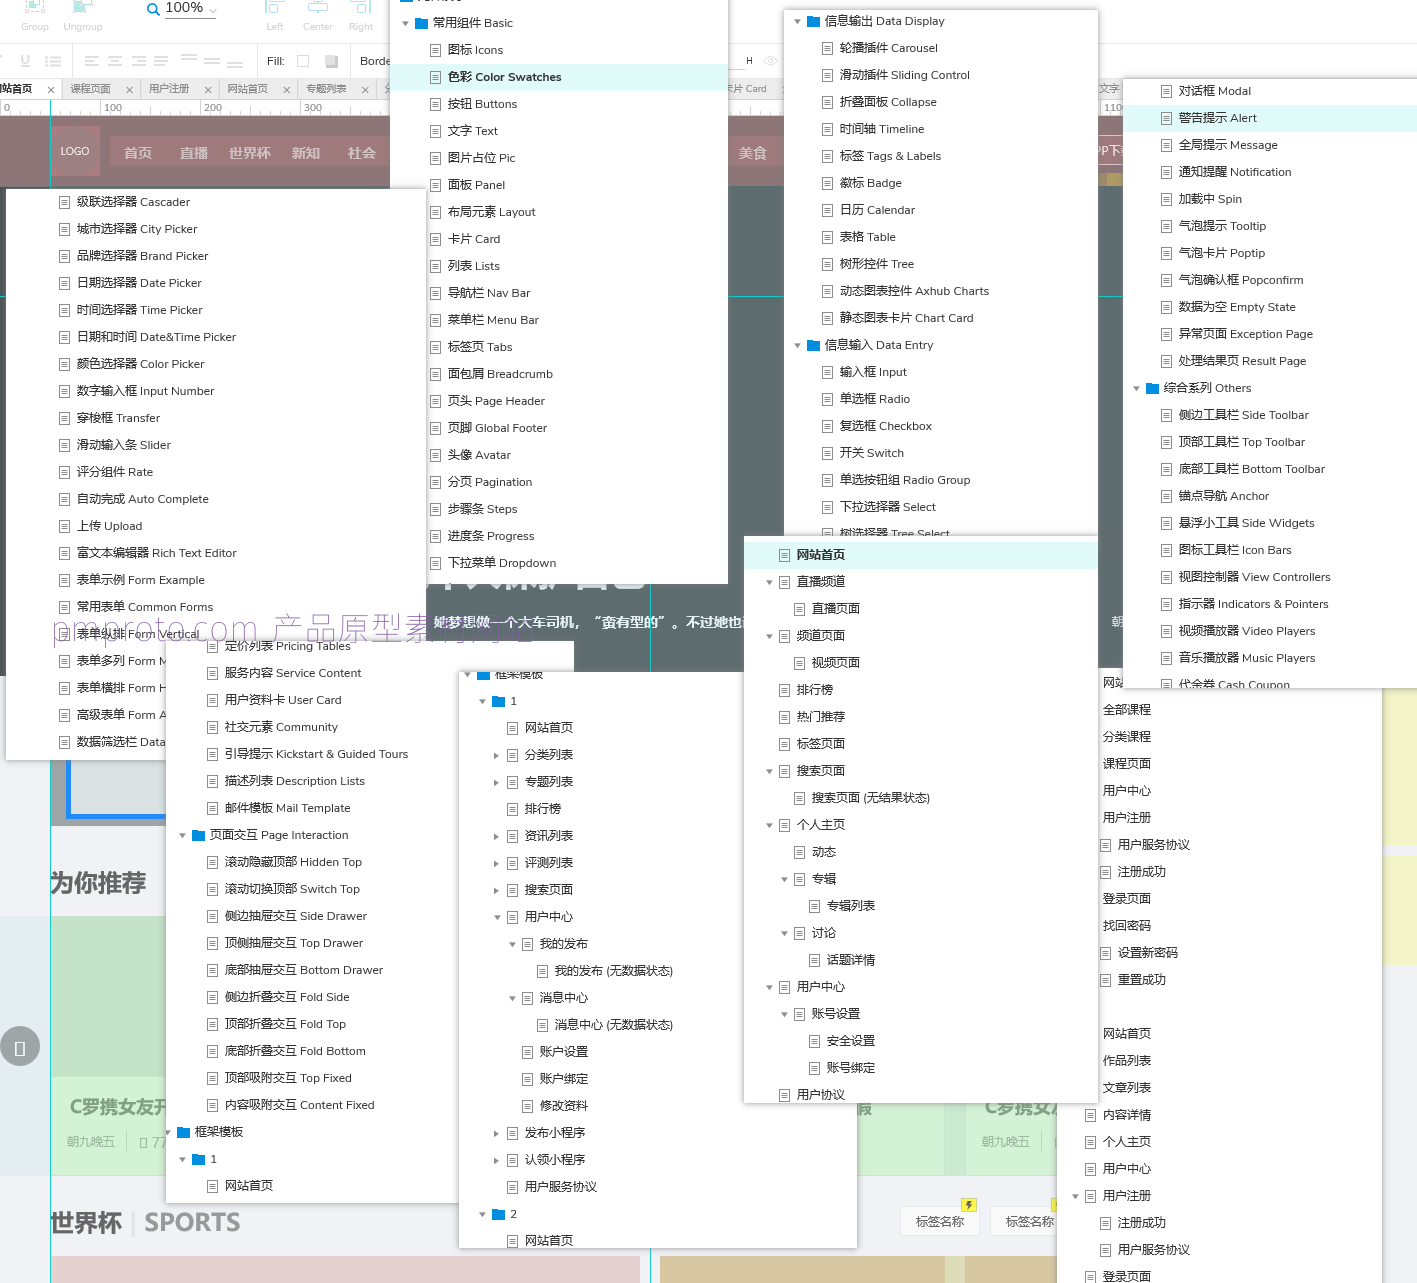
Task: Collapse the 信息输入 Data Entry folder
Action: 798,345
